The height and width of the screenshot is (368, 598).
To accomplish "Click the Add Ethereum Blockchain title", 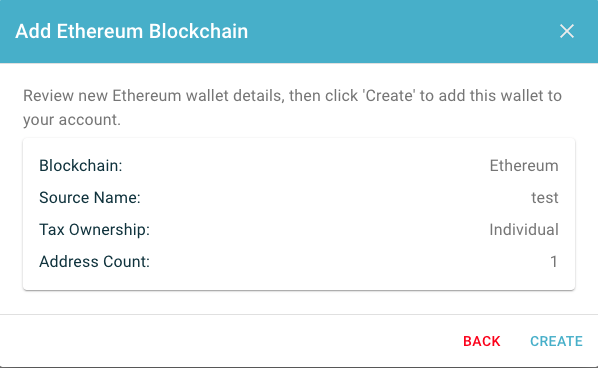I will [132, 31].
